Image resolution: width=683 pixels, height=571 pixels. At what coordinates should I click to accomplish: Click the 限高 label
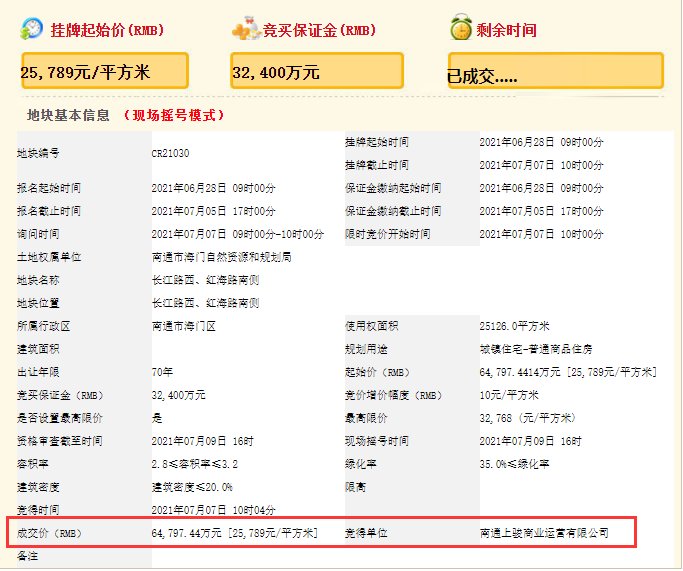click(x=355, y=487)
